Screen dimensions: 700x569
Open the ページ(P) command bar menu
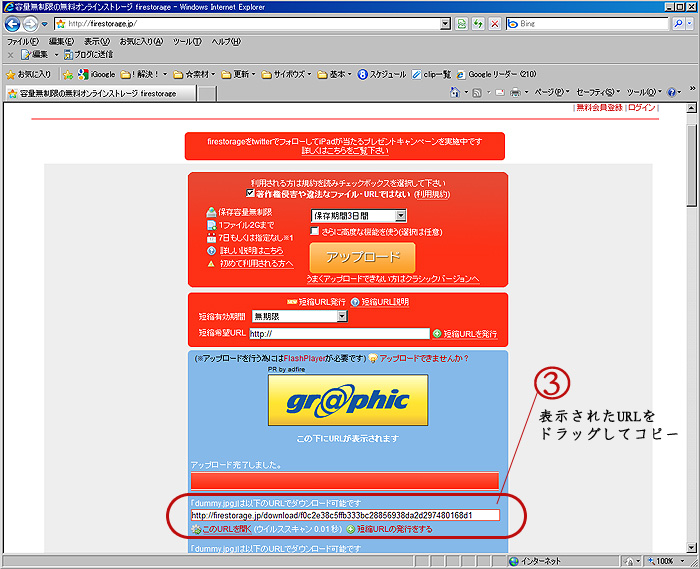click(552, 92)
